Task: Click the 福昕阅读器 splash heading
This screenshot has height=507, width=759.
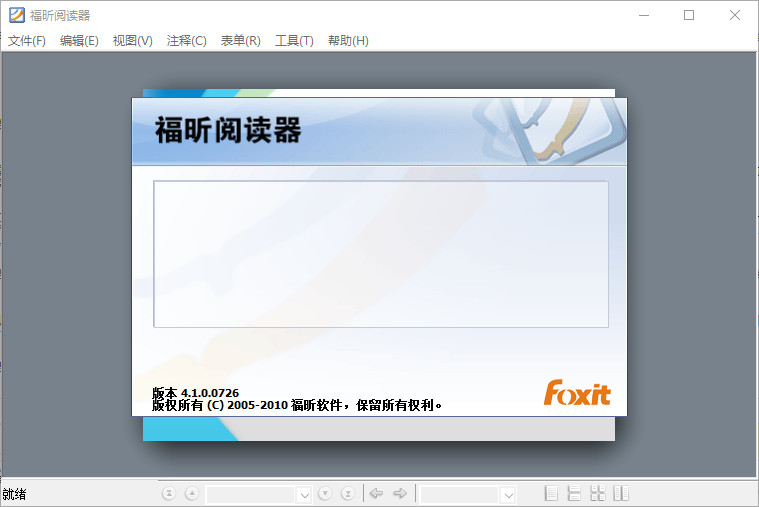Action: pyautogui.click(x=228, y=130)
